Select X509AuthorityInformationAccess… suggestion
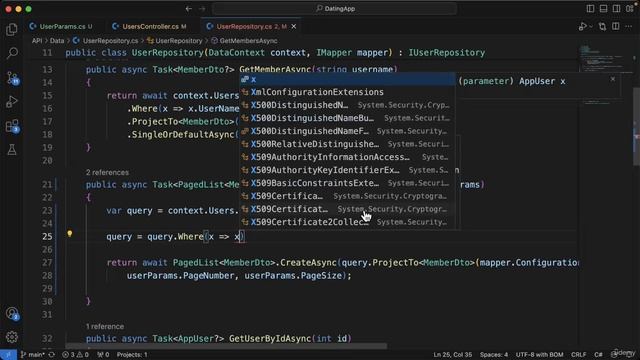The image size is (640, 360). (347, 157)
